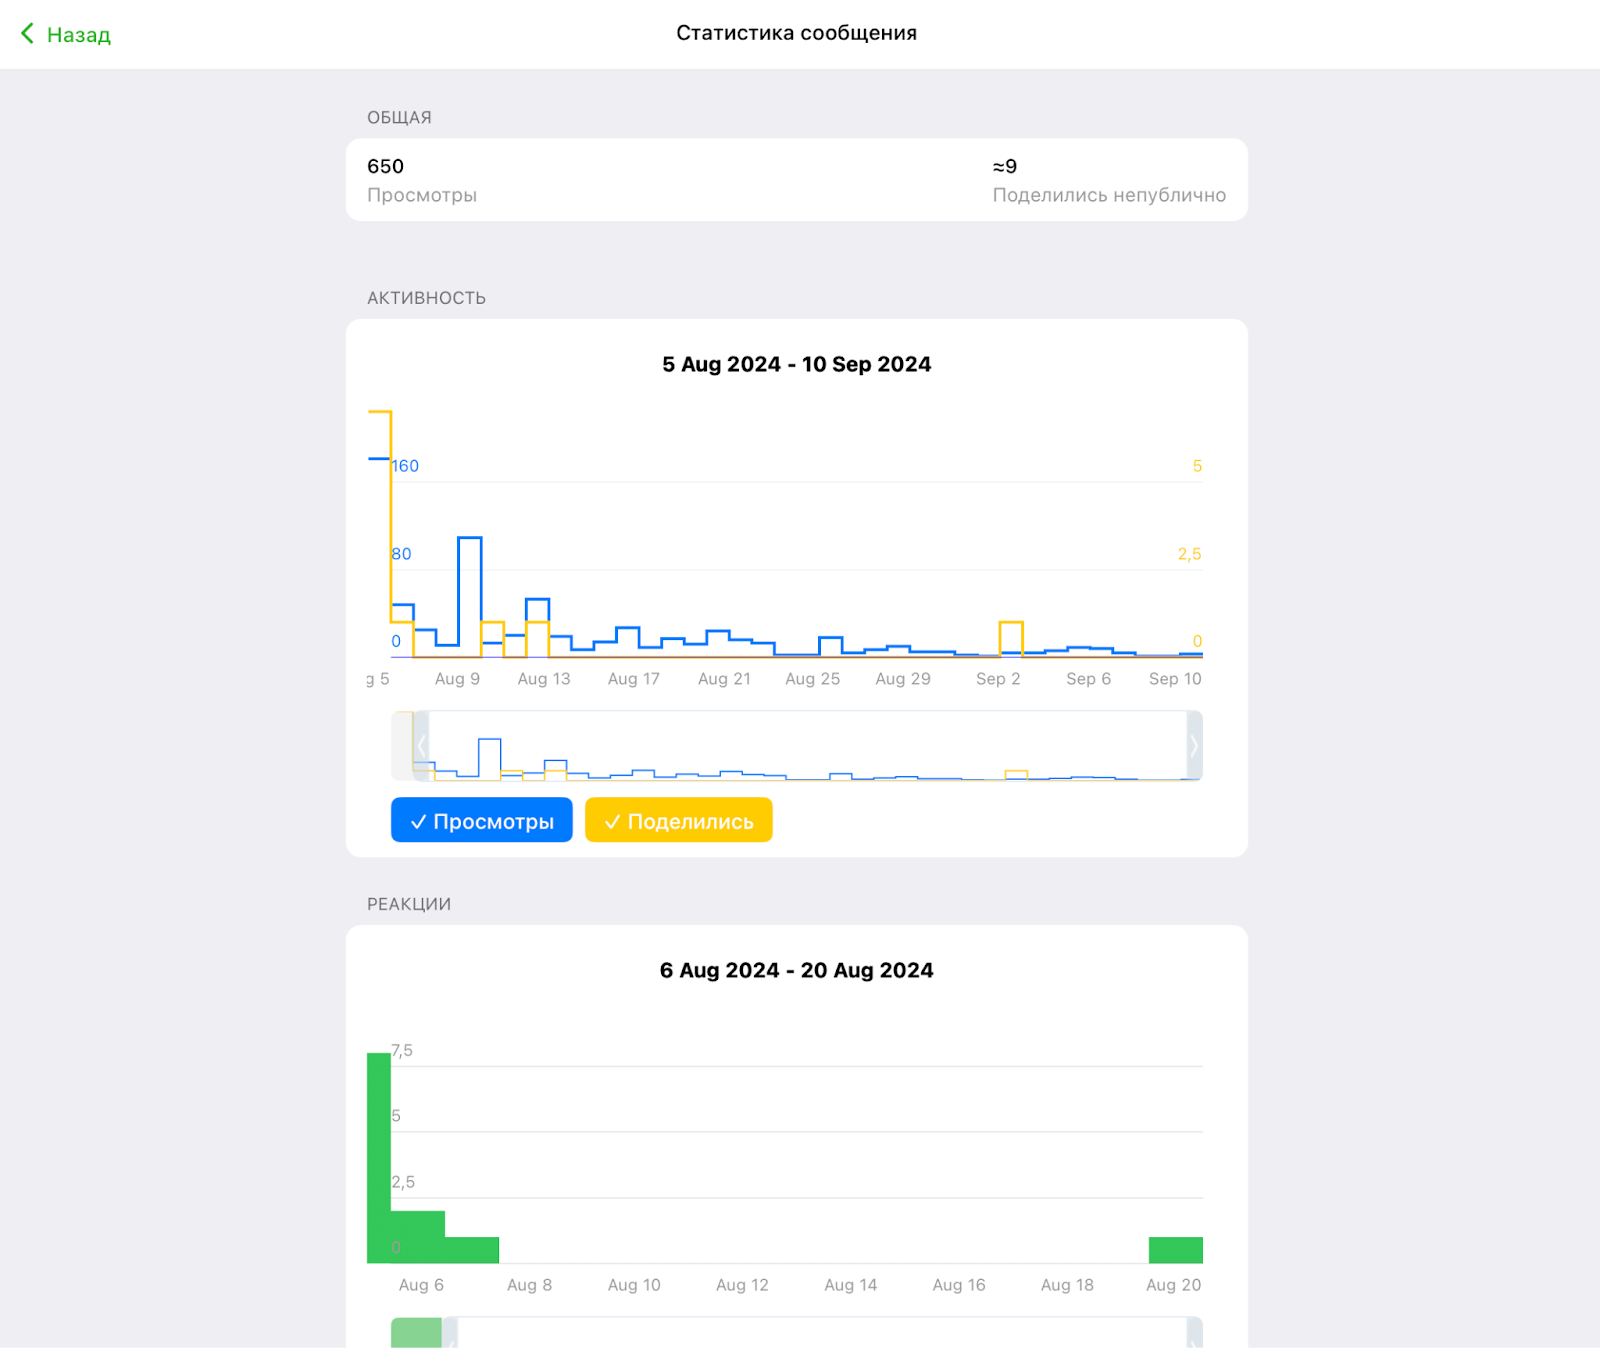Click the yellow shares bump near Sep 2
Viewport: 1600px width, 1348px height.
coord(1011,638)
